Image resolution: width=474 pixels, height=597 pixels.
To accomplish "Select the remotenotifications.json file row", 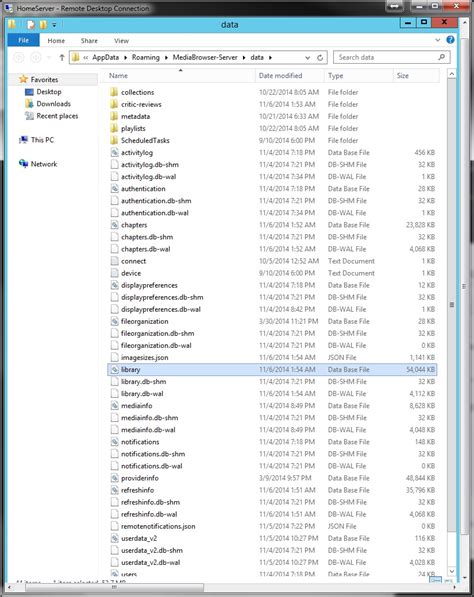I will point(272,526).
